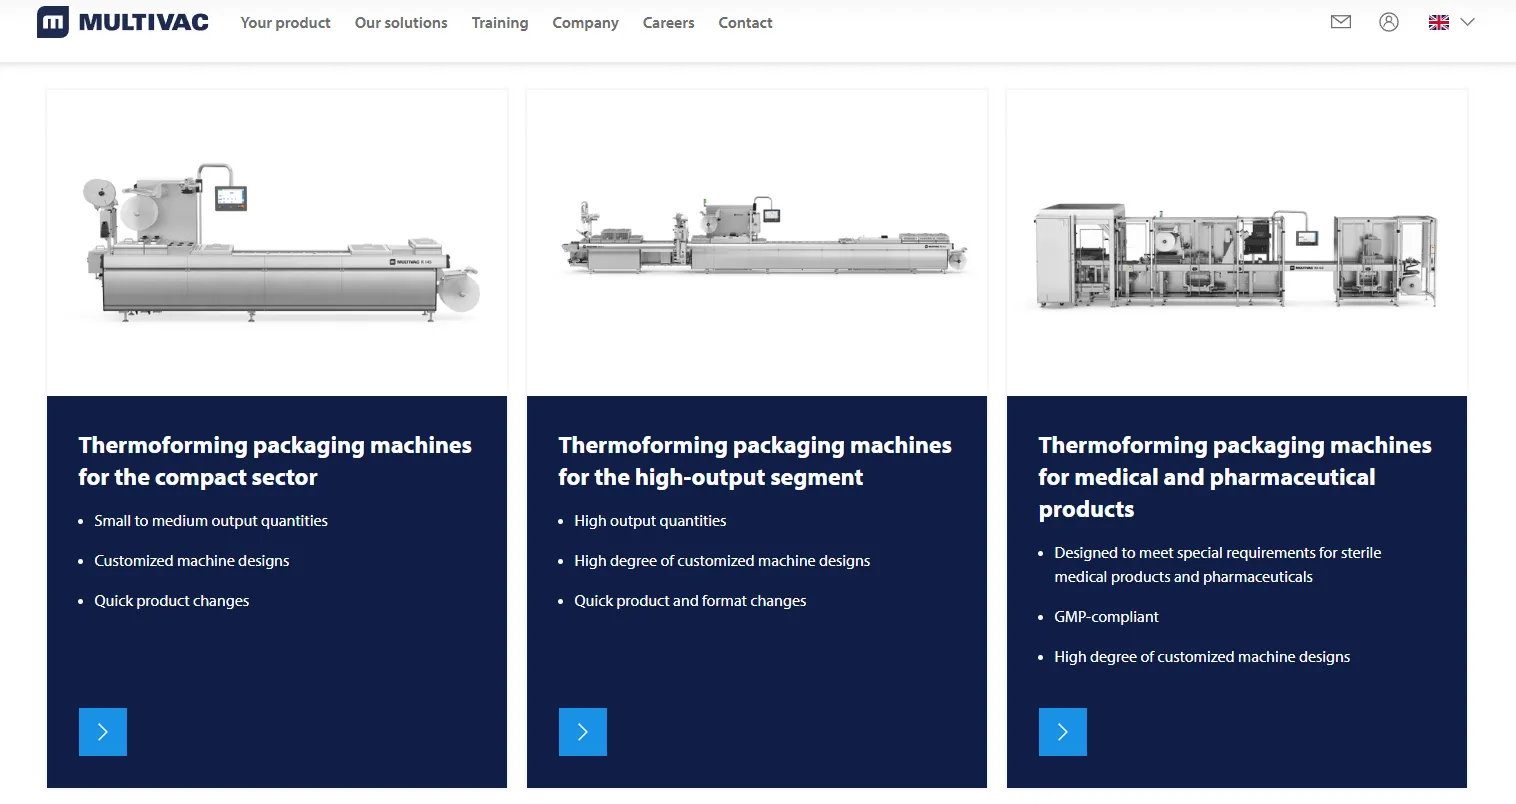This screenshot has height=804, width=1516.
Task: Open the Your product menu
Action: click(285, 22)
